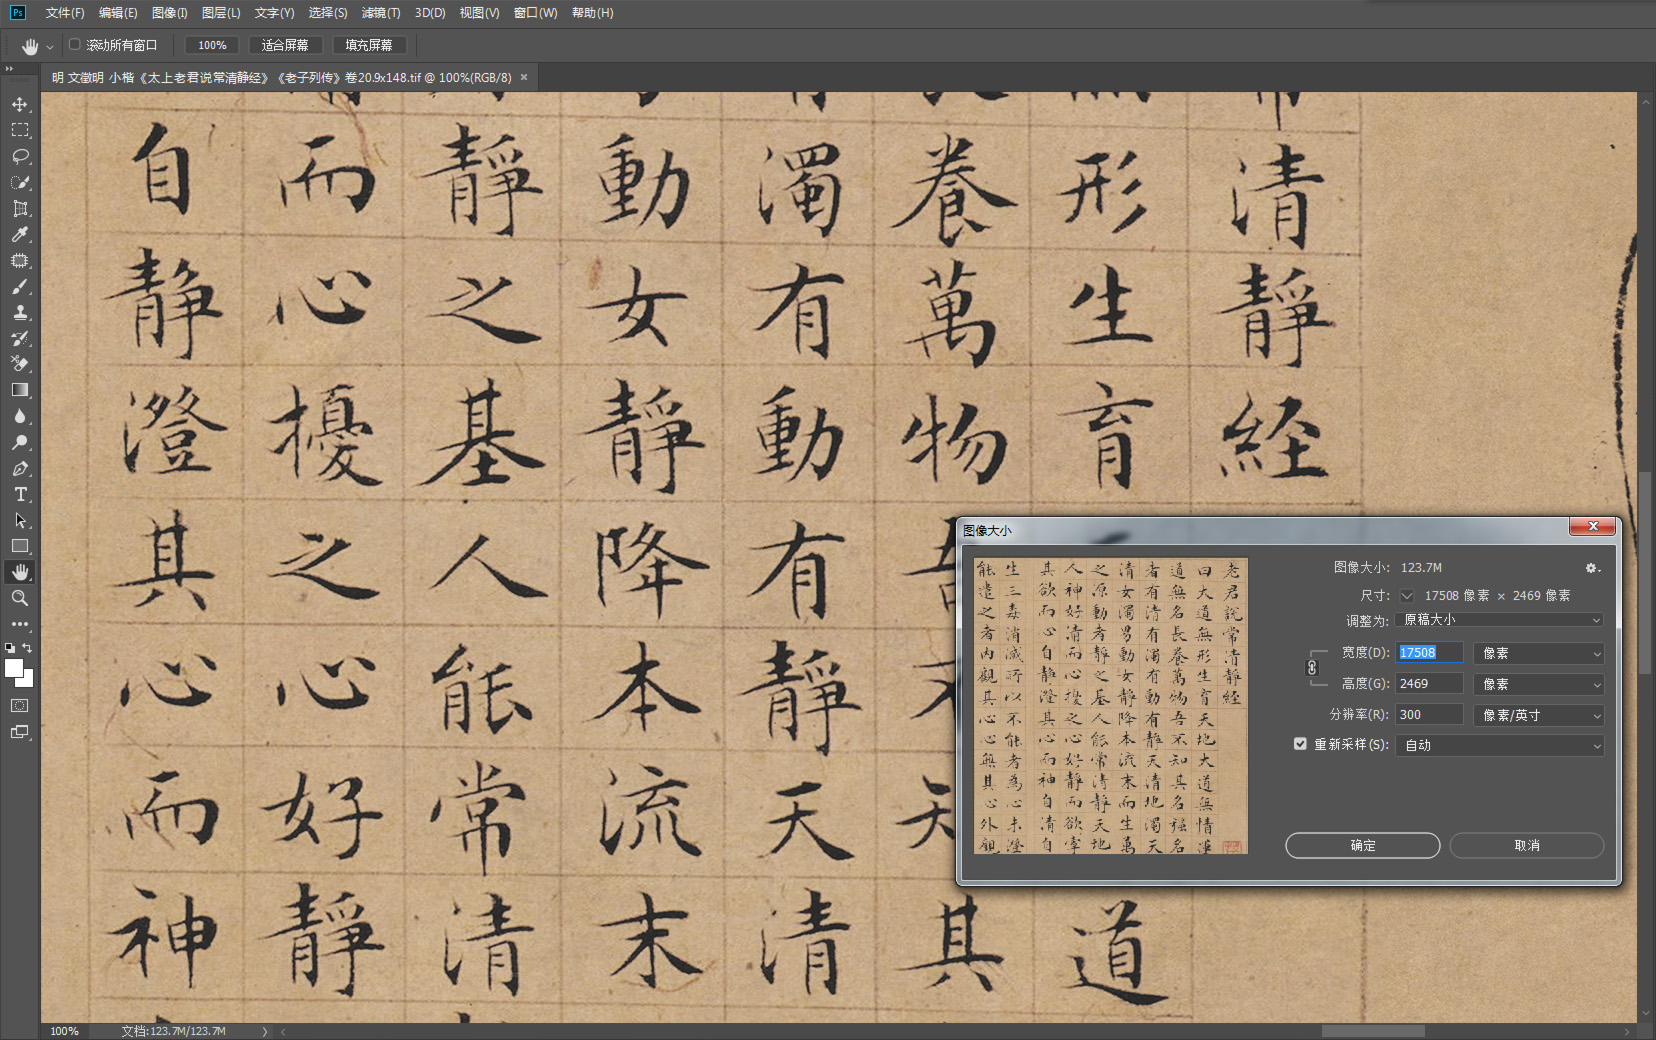Open the 调整为 原稿大小 dropdown

(1500, 620)
